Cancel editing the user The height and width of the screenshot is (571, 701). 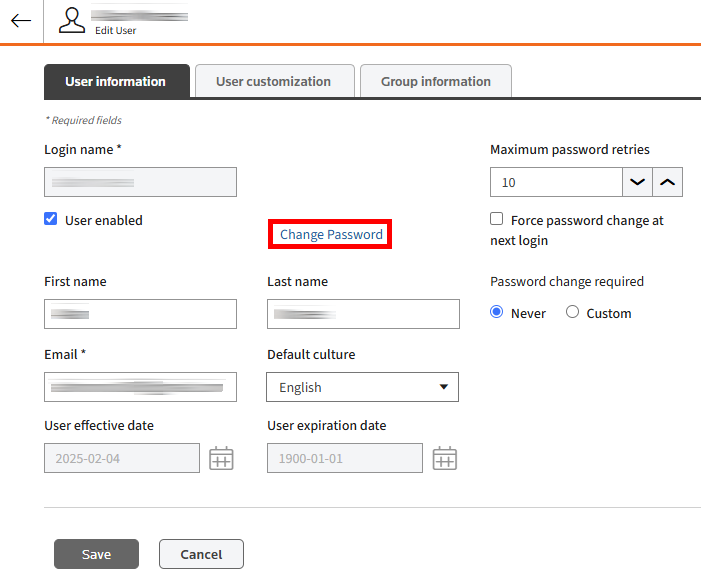(201, 554)
